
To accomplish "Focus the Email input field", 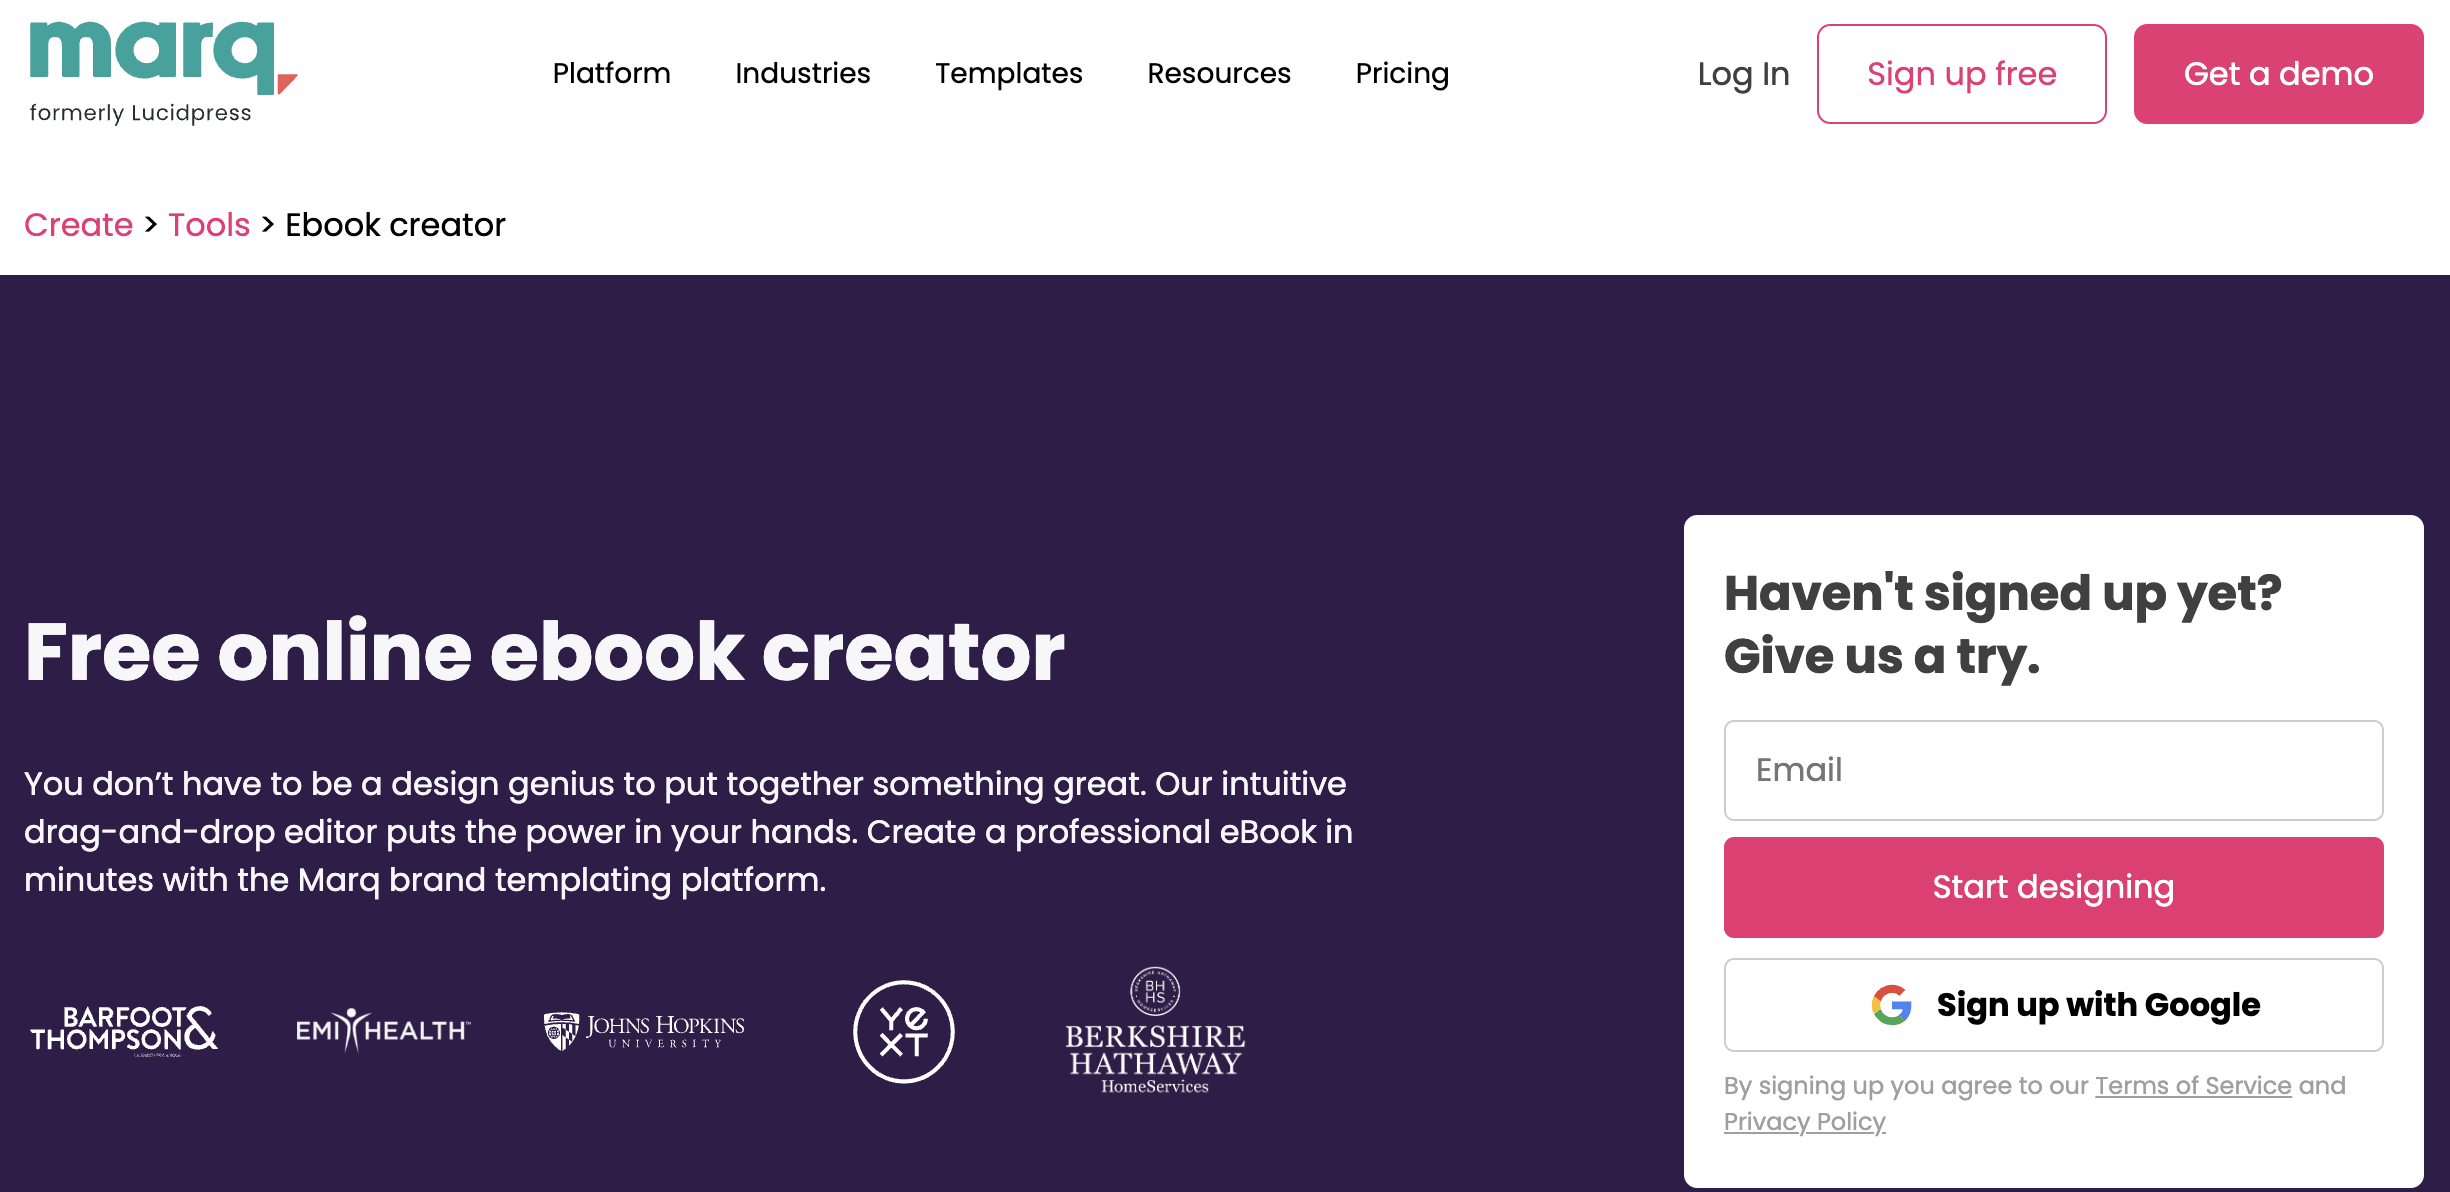I will (2053, 770).
